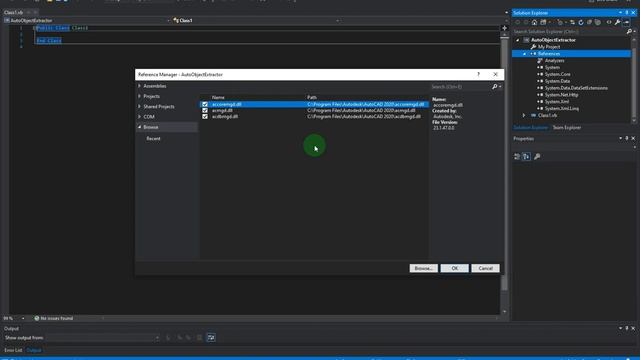
Task: Click the Home icon in Solution Explorer toolbar
Action: 534,22
